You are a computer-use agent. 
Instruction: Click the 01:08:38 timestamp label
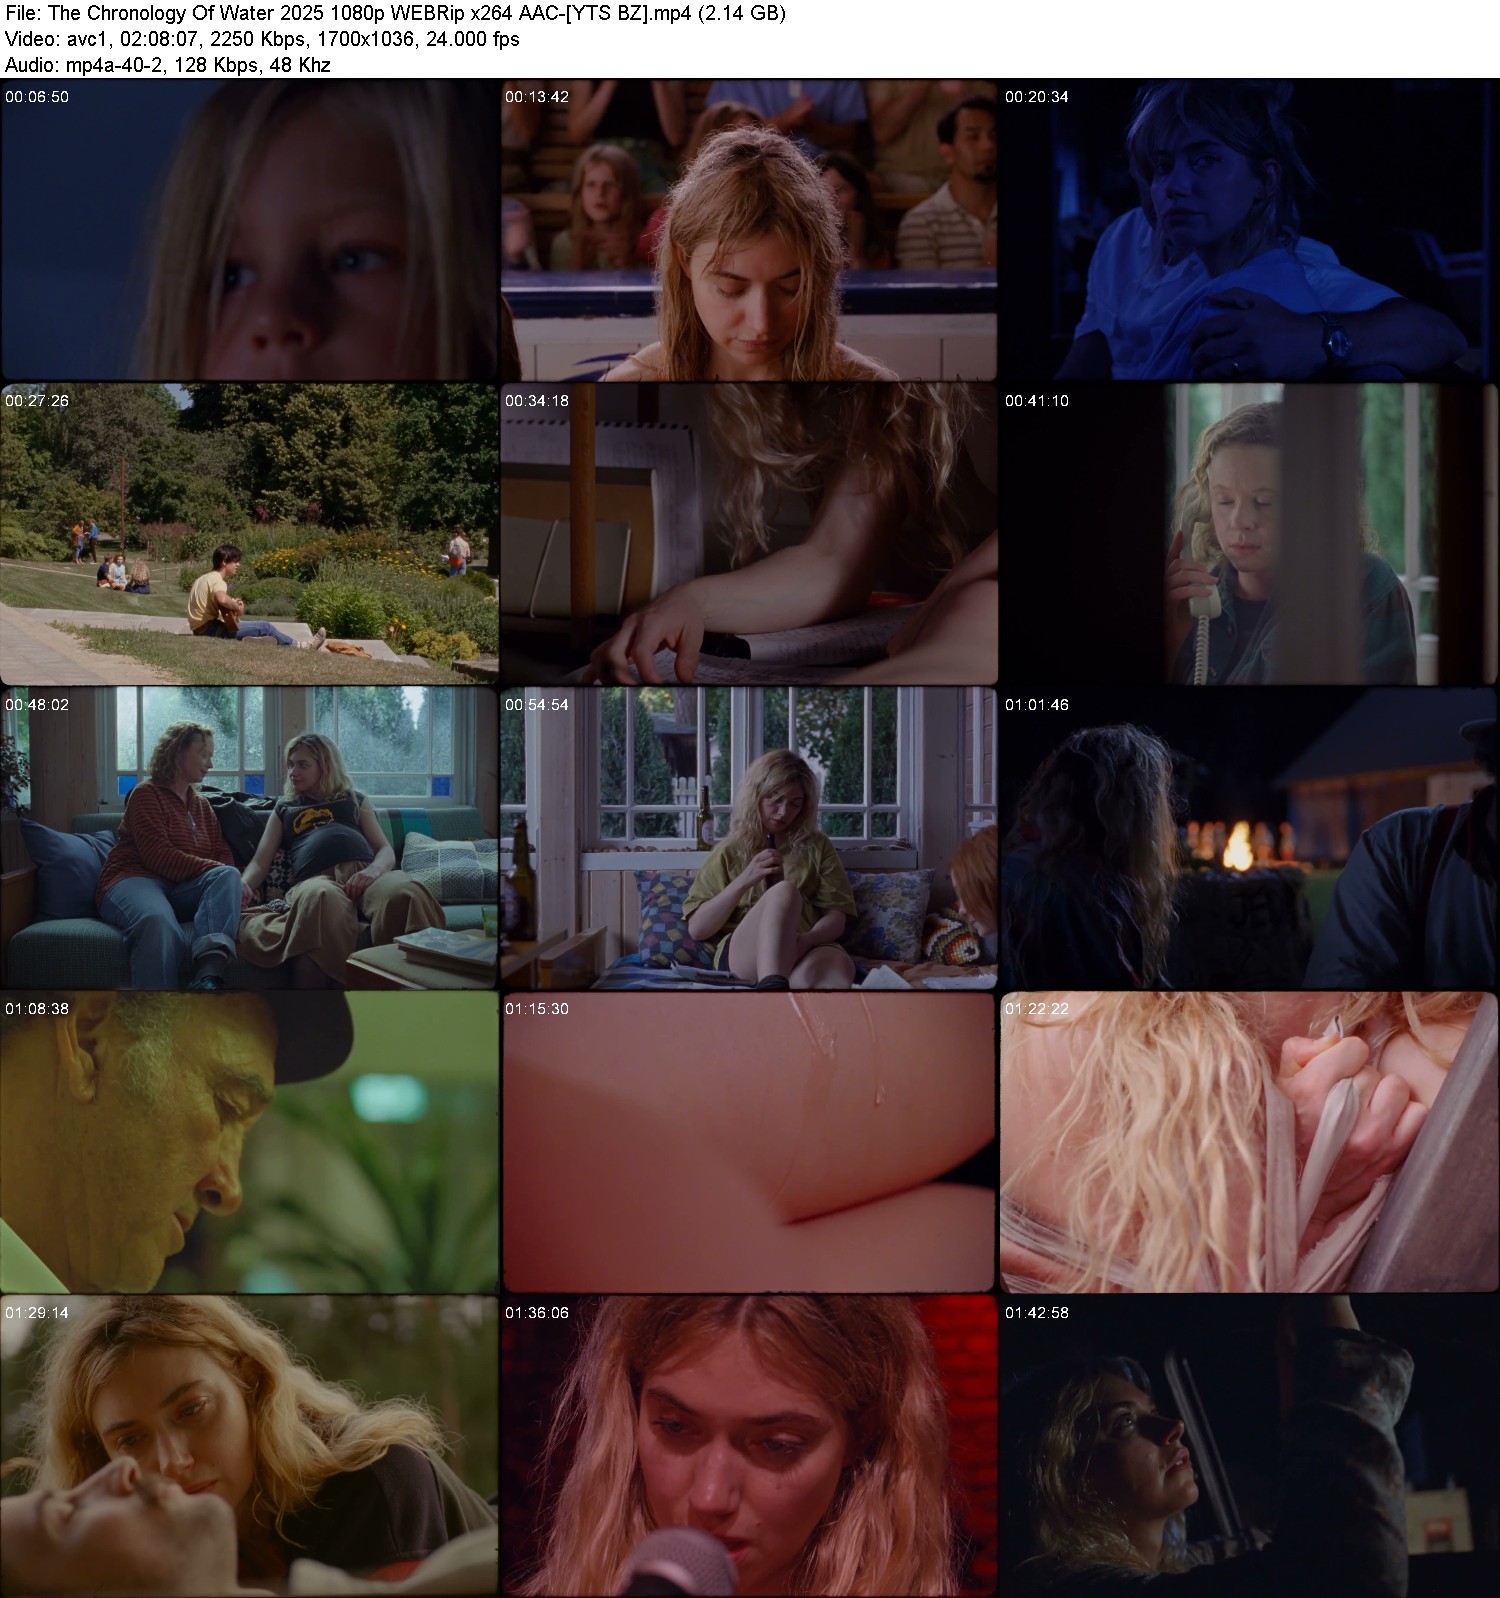coord(37,1009)
